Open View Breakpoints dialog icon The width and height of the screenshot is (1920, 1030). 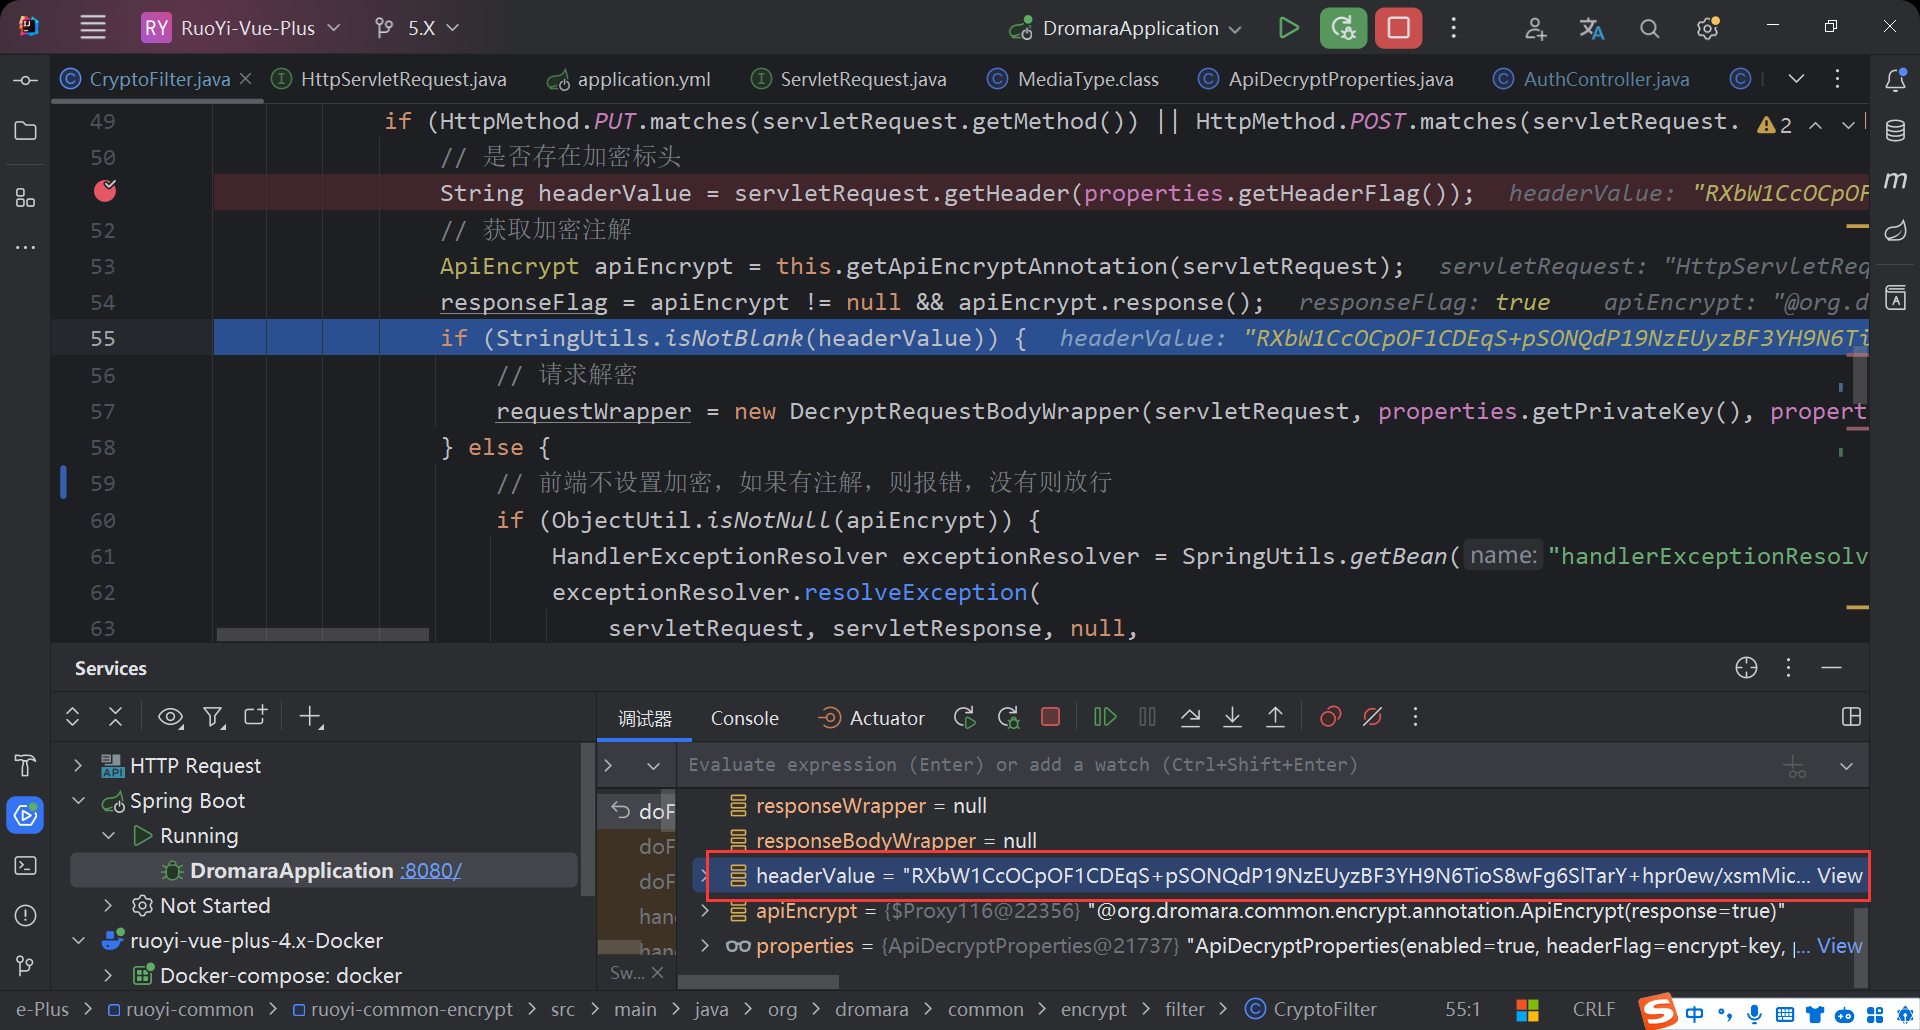(x=1330, y=717)
